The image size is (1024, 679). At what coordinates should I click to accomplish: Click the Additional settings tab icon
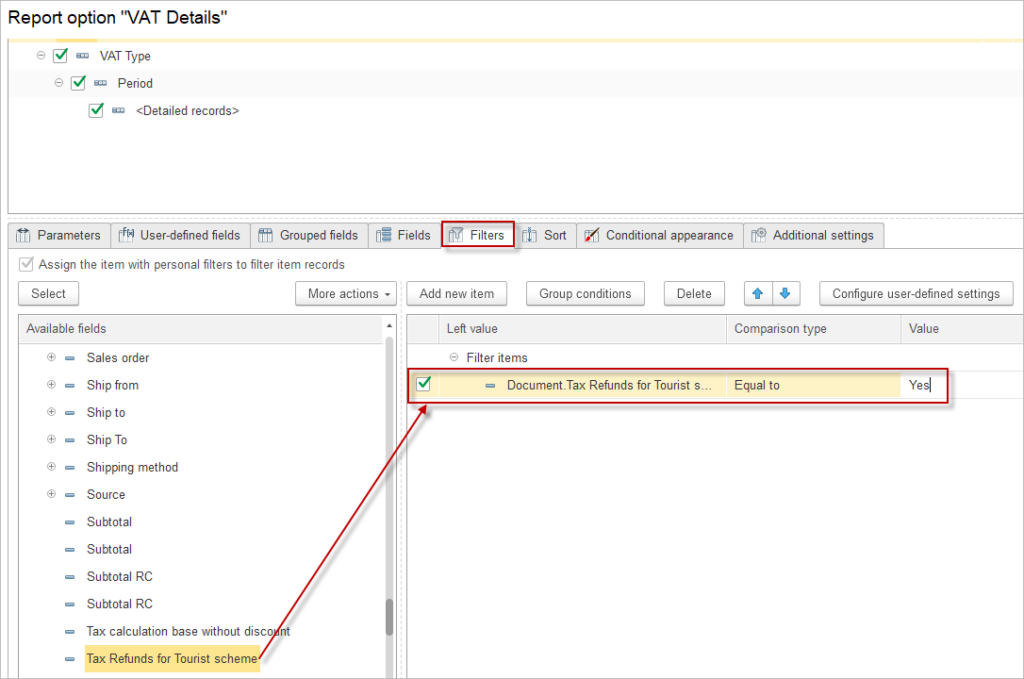(759, 235)
